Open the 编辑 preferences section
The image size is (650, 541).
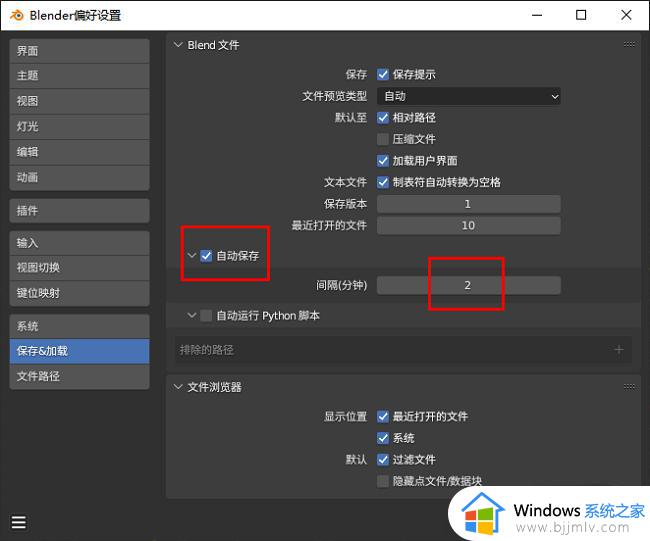[x=79, y=152]
